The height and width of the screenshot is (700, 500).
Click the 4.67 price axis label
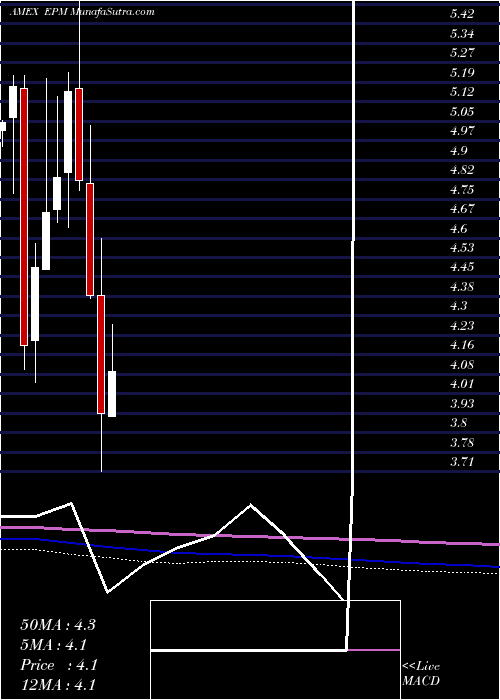(x=462, y=208)
